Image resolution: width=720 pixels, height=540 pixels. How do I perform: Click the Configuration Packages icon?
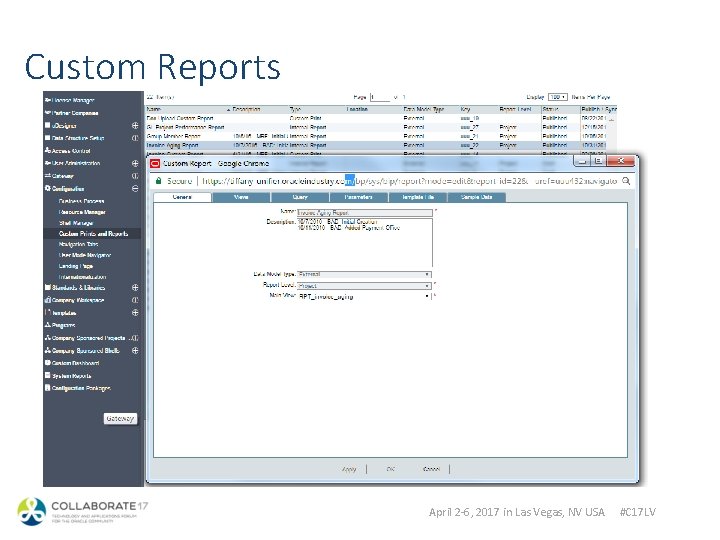(47, 388)
